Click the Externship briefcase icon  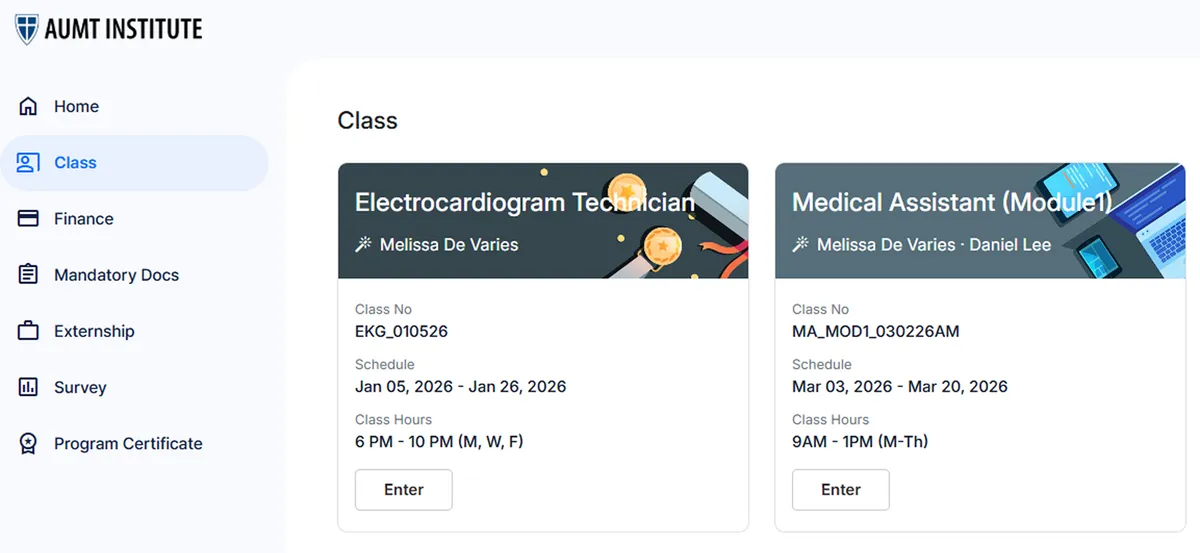tap(28, 331)
